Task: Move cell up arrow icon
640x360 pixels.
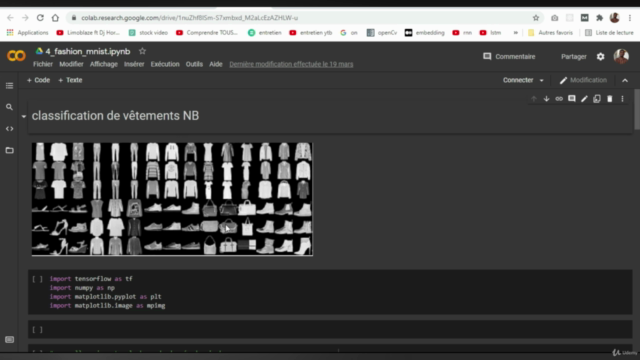Action: click(533, 99)
